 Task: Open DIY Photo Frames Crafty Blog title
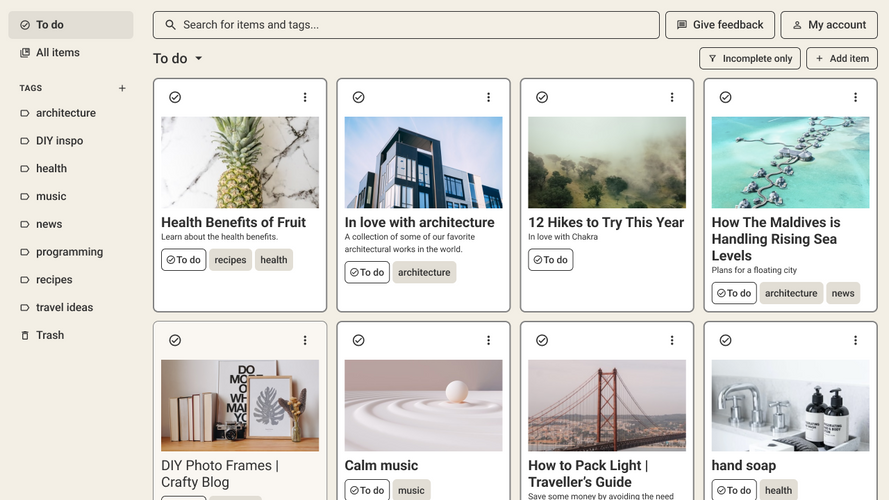pos(220,473)
